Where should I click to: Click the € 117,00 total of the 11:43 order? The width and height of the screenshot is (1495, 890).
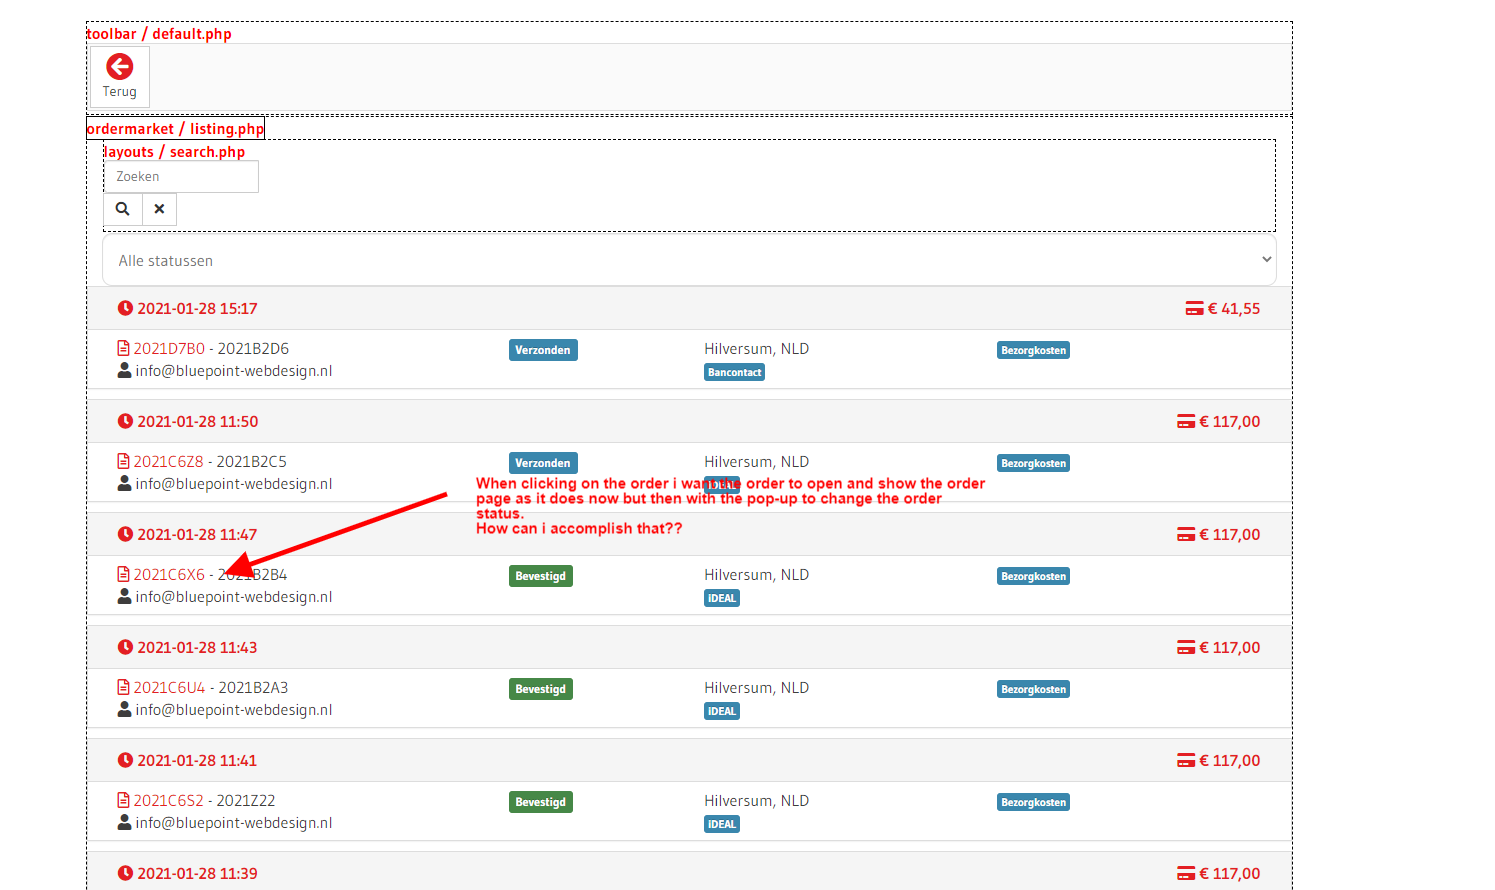pyautogui.click(x=1230, y=647)
